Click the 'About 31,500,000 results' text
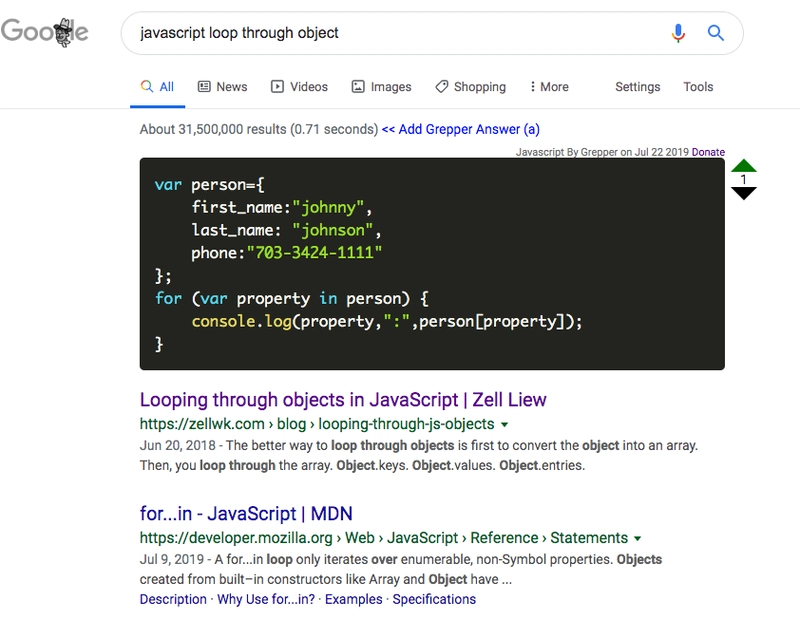This screenshot has width=800, height=620. coord(259,129)
